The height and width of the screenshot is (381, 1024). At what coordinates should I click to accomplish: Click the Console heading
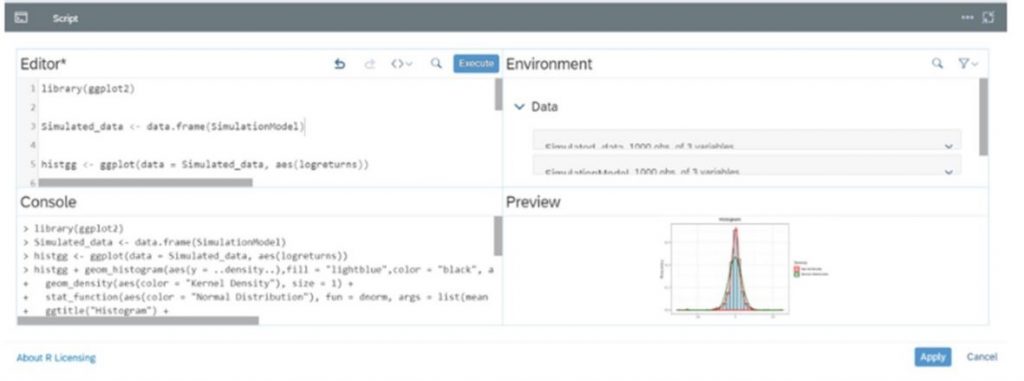coord(48,202)
